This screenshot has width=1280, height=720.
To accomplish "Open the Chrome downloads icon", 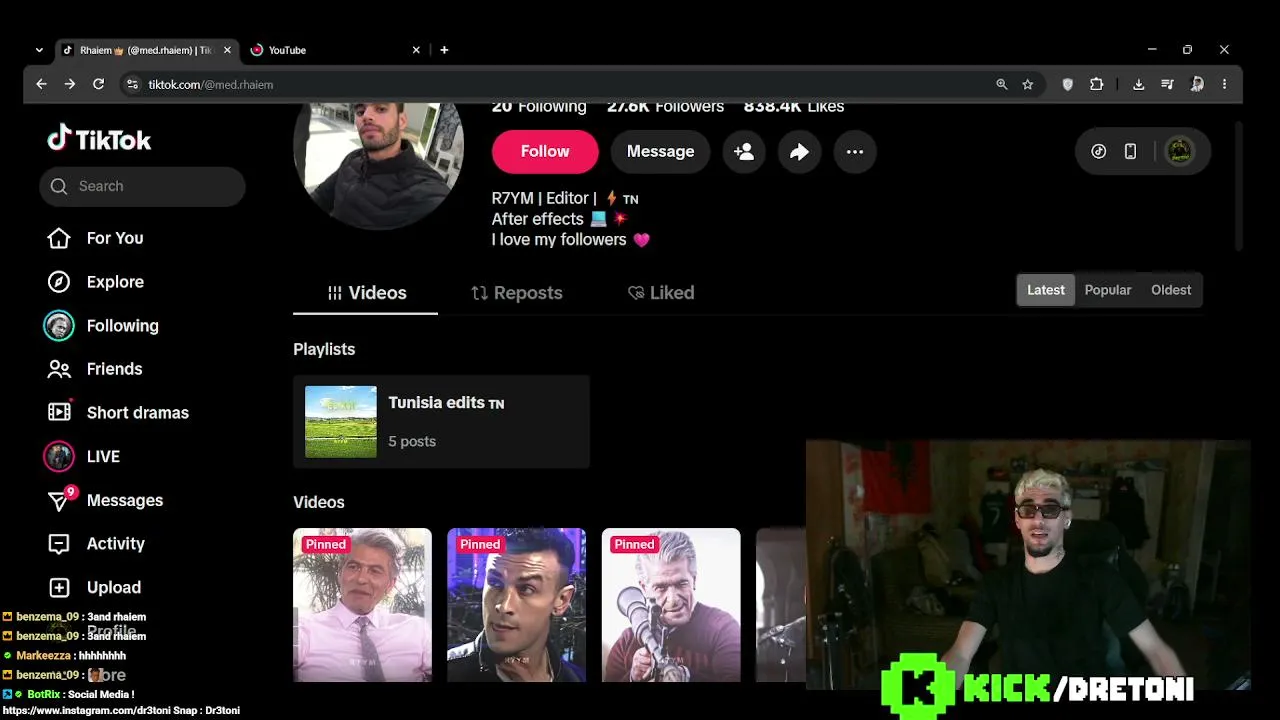I will 1138,84.
